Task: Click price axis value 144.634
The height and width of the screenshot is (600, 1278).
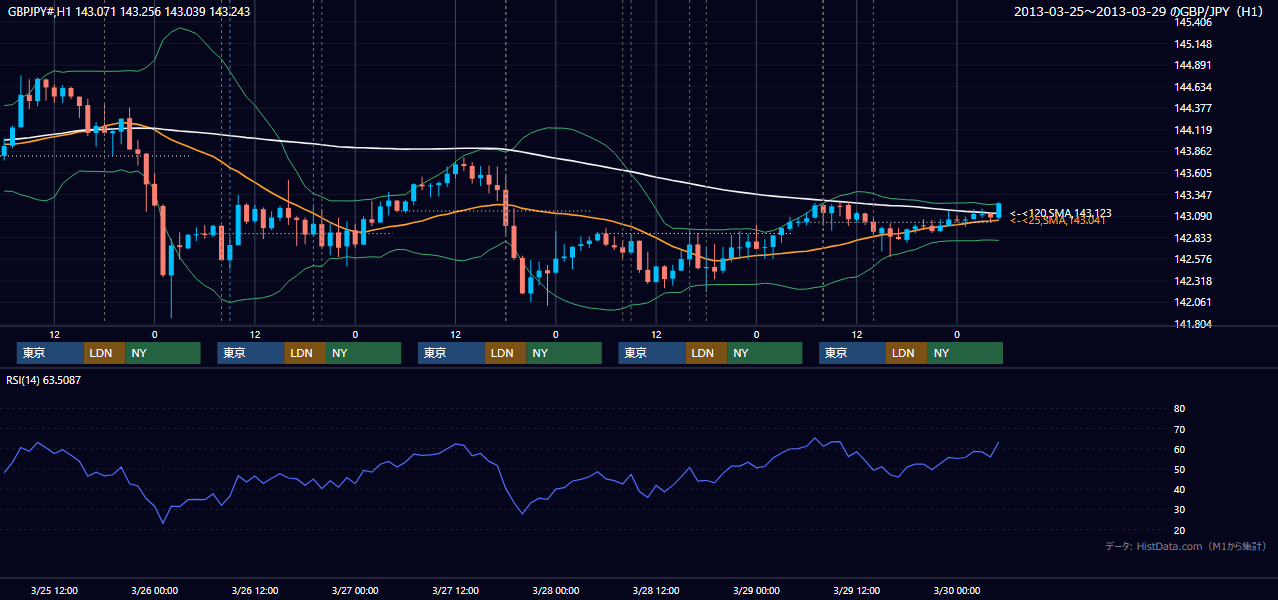Action: point(1193,87)
